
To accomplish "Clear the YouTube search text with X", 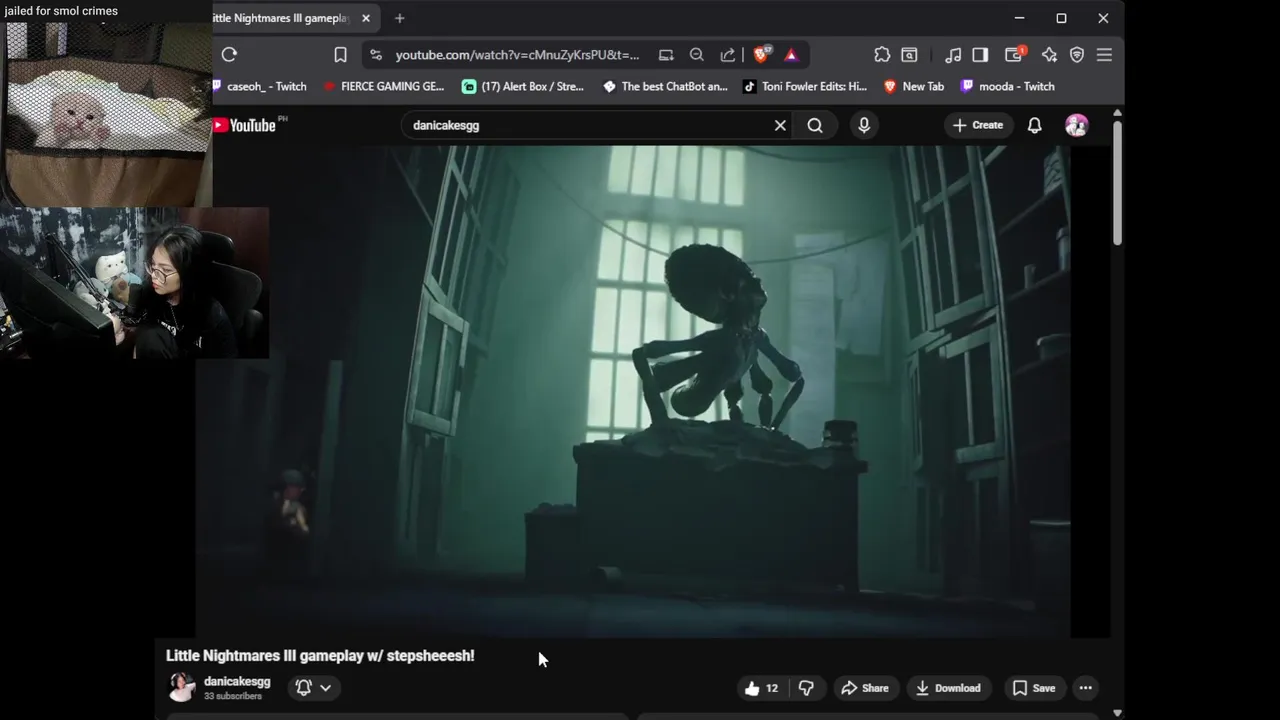I will coord(780,125).
